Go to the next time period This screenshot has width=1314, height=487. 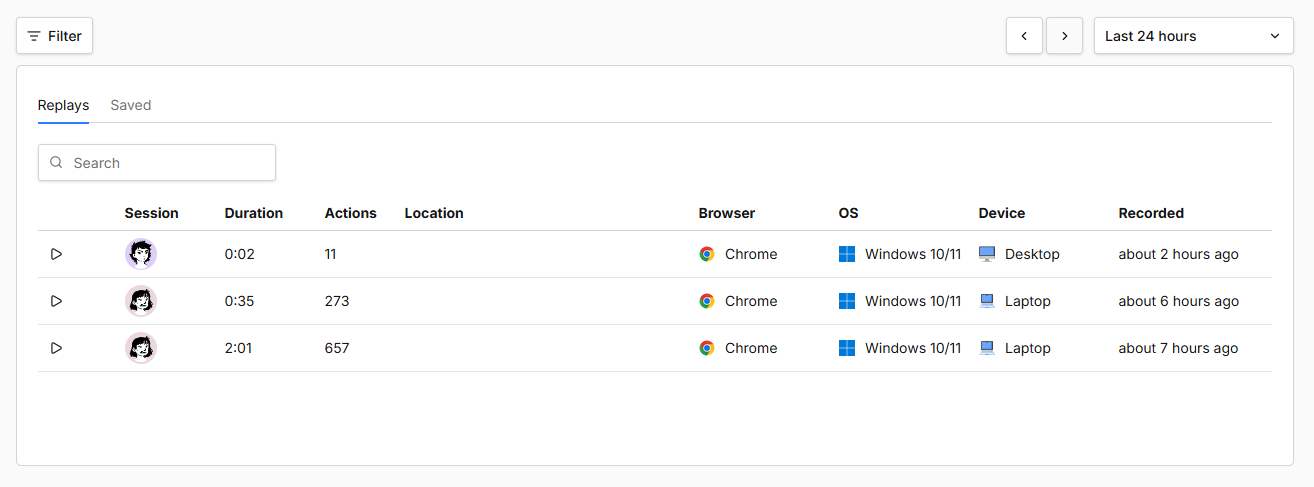[x=1064, y=36]
